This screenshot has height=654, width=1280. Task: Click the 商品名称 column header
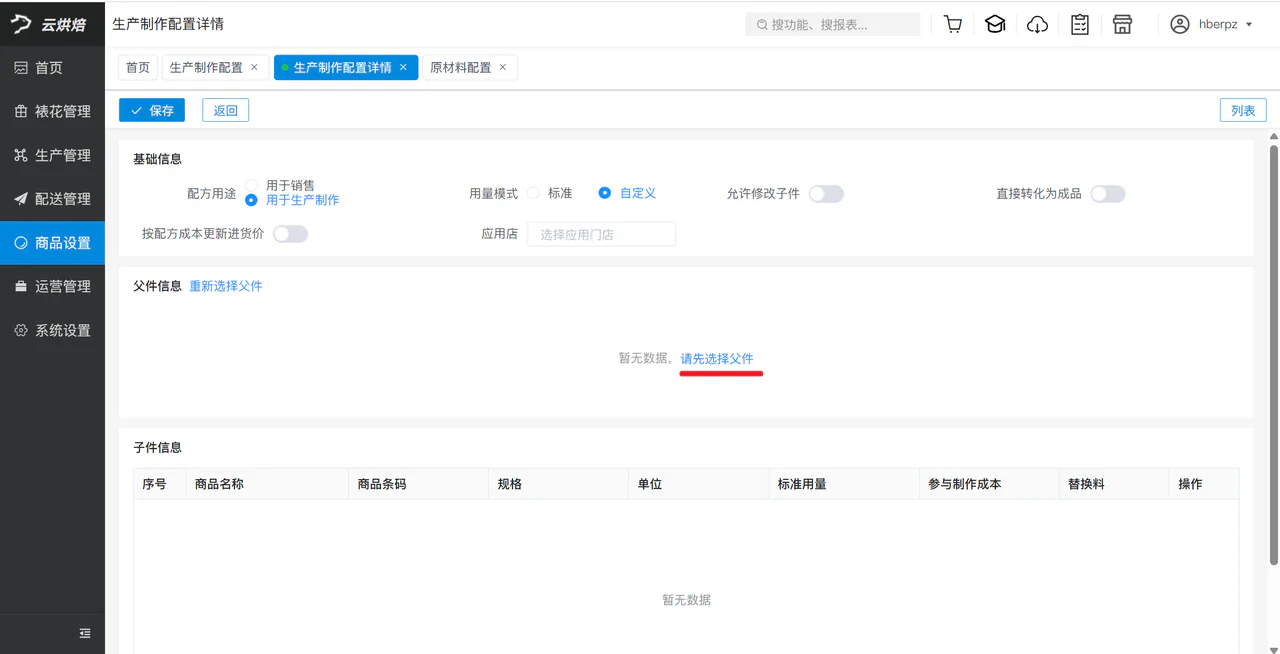pos(267,484)
